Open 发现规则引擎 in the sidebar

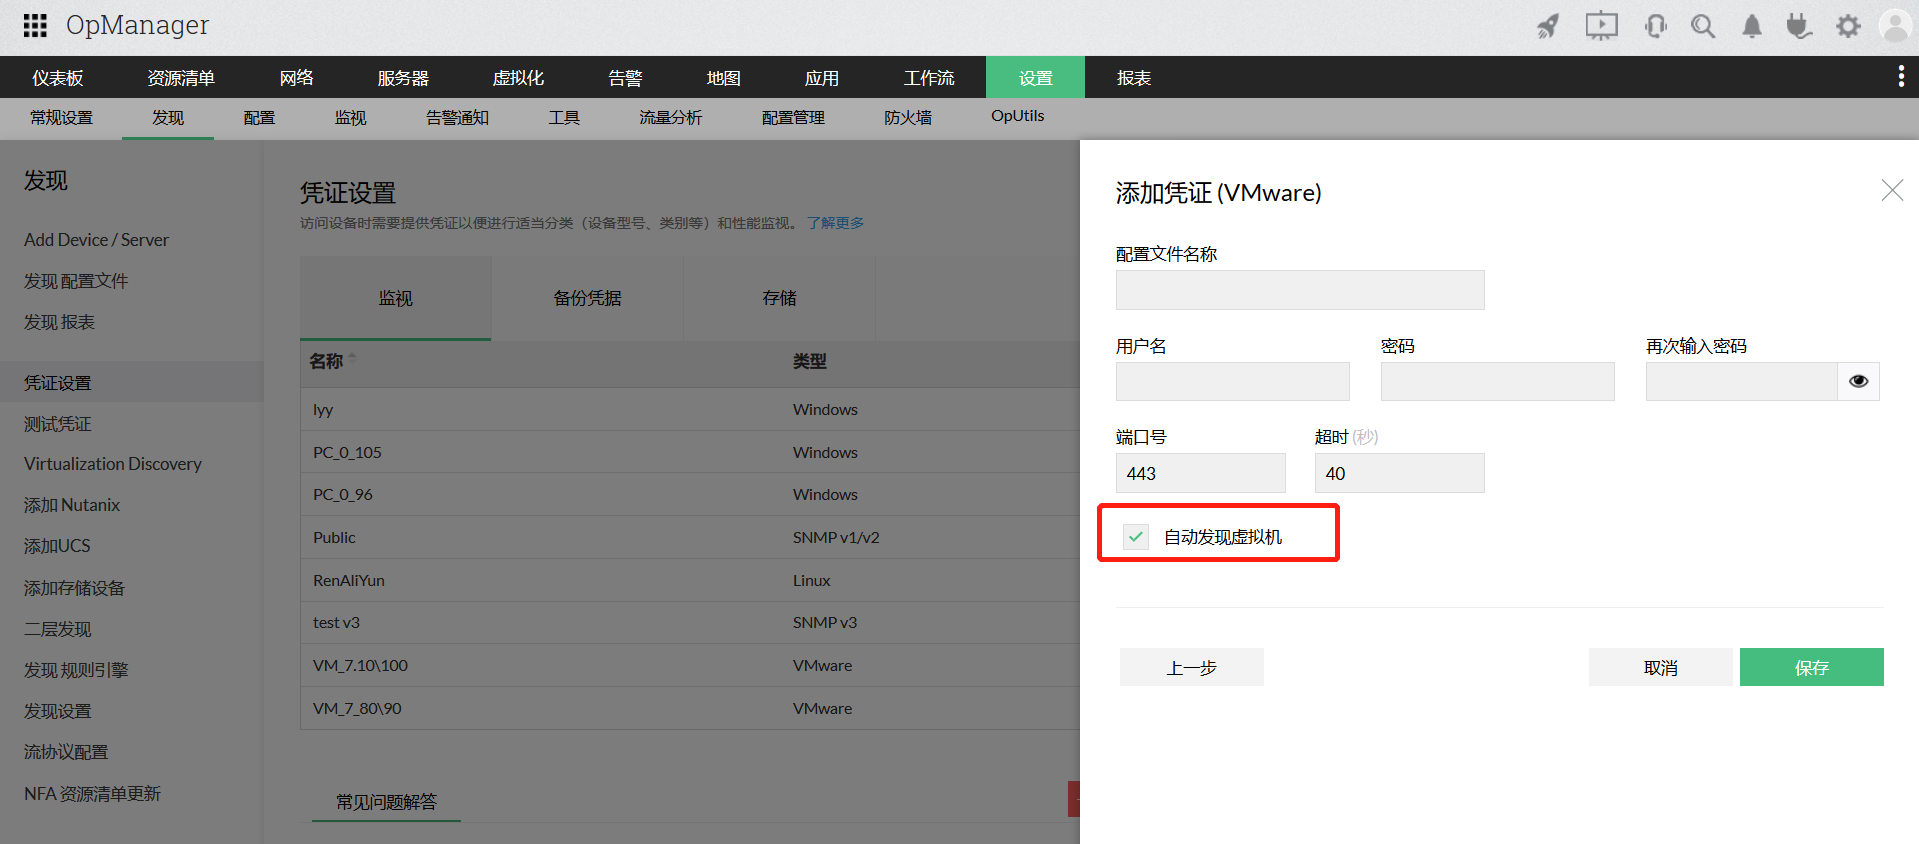pyautogui.click(x=76, y=670)
